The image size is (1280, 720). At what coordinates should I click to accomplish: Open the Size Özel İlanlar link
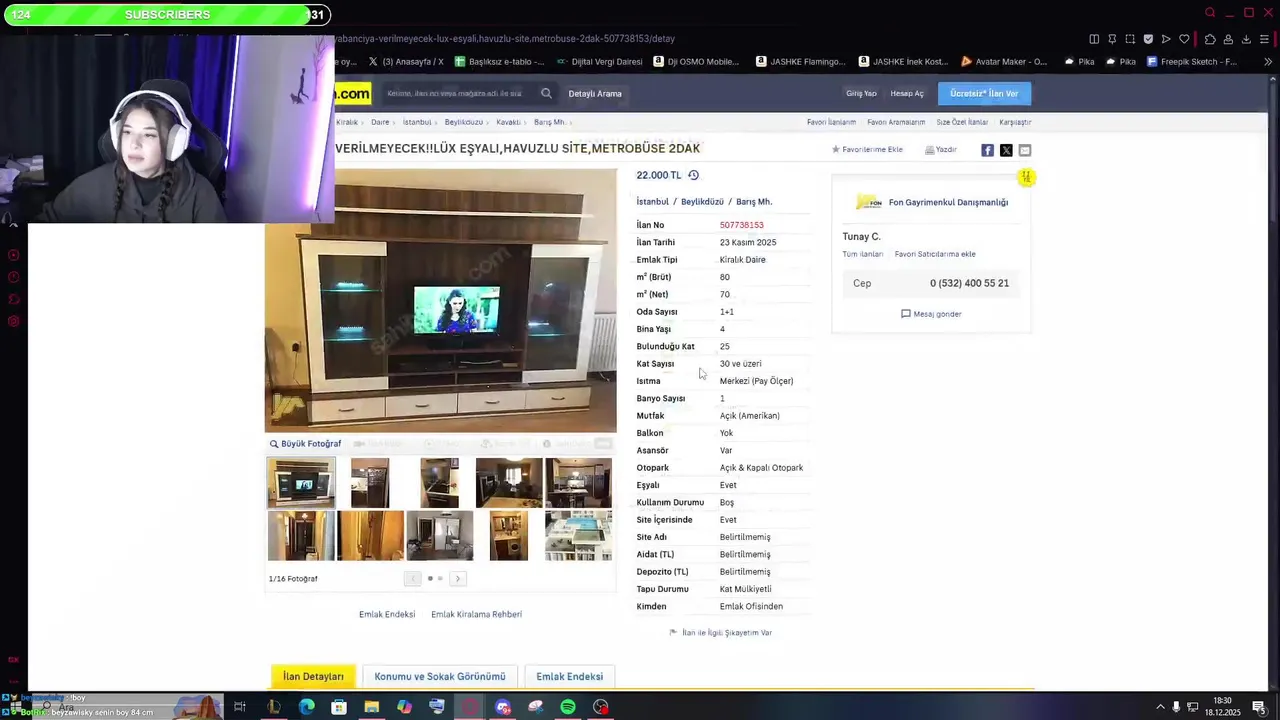pos(962,122)
